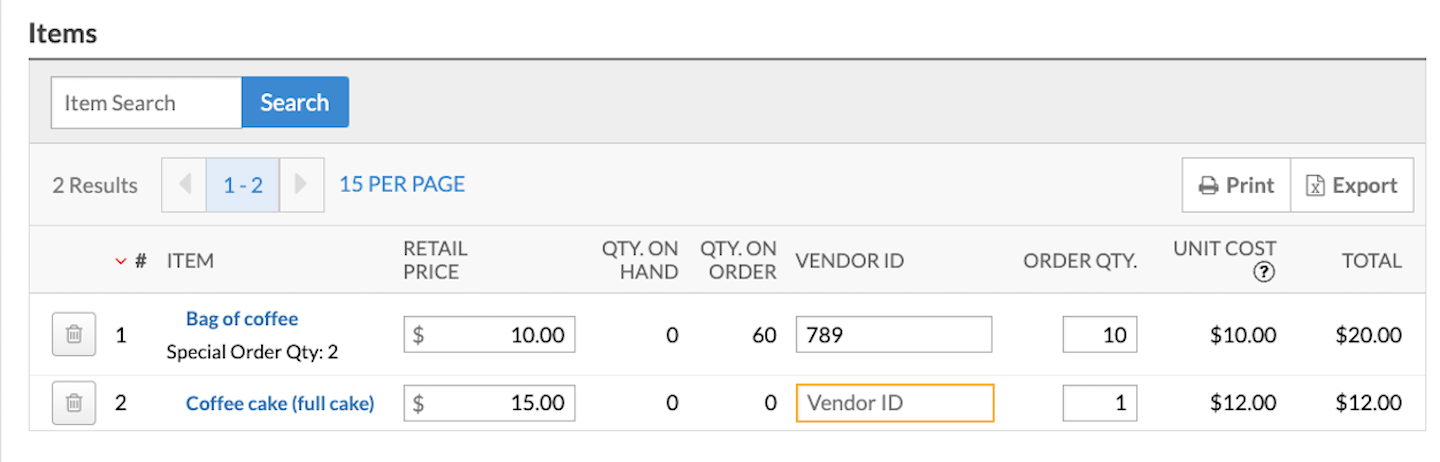Toggle sort order on the # column
This screenshot has height=462, width=1440.
(121, 261)
